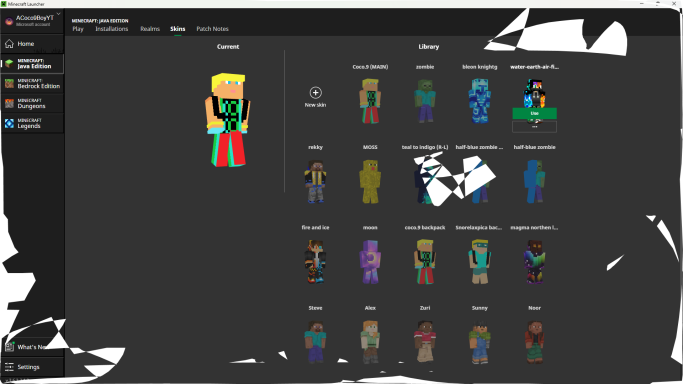Click the account avatar icon
The height and width of the screenshot is (384, 683).
9,21
